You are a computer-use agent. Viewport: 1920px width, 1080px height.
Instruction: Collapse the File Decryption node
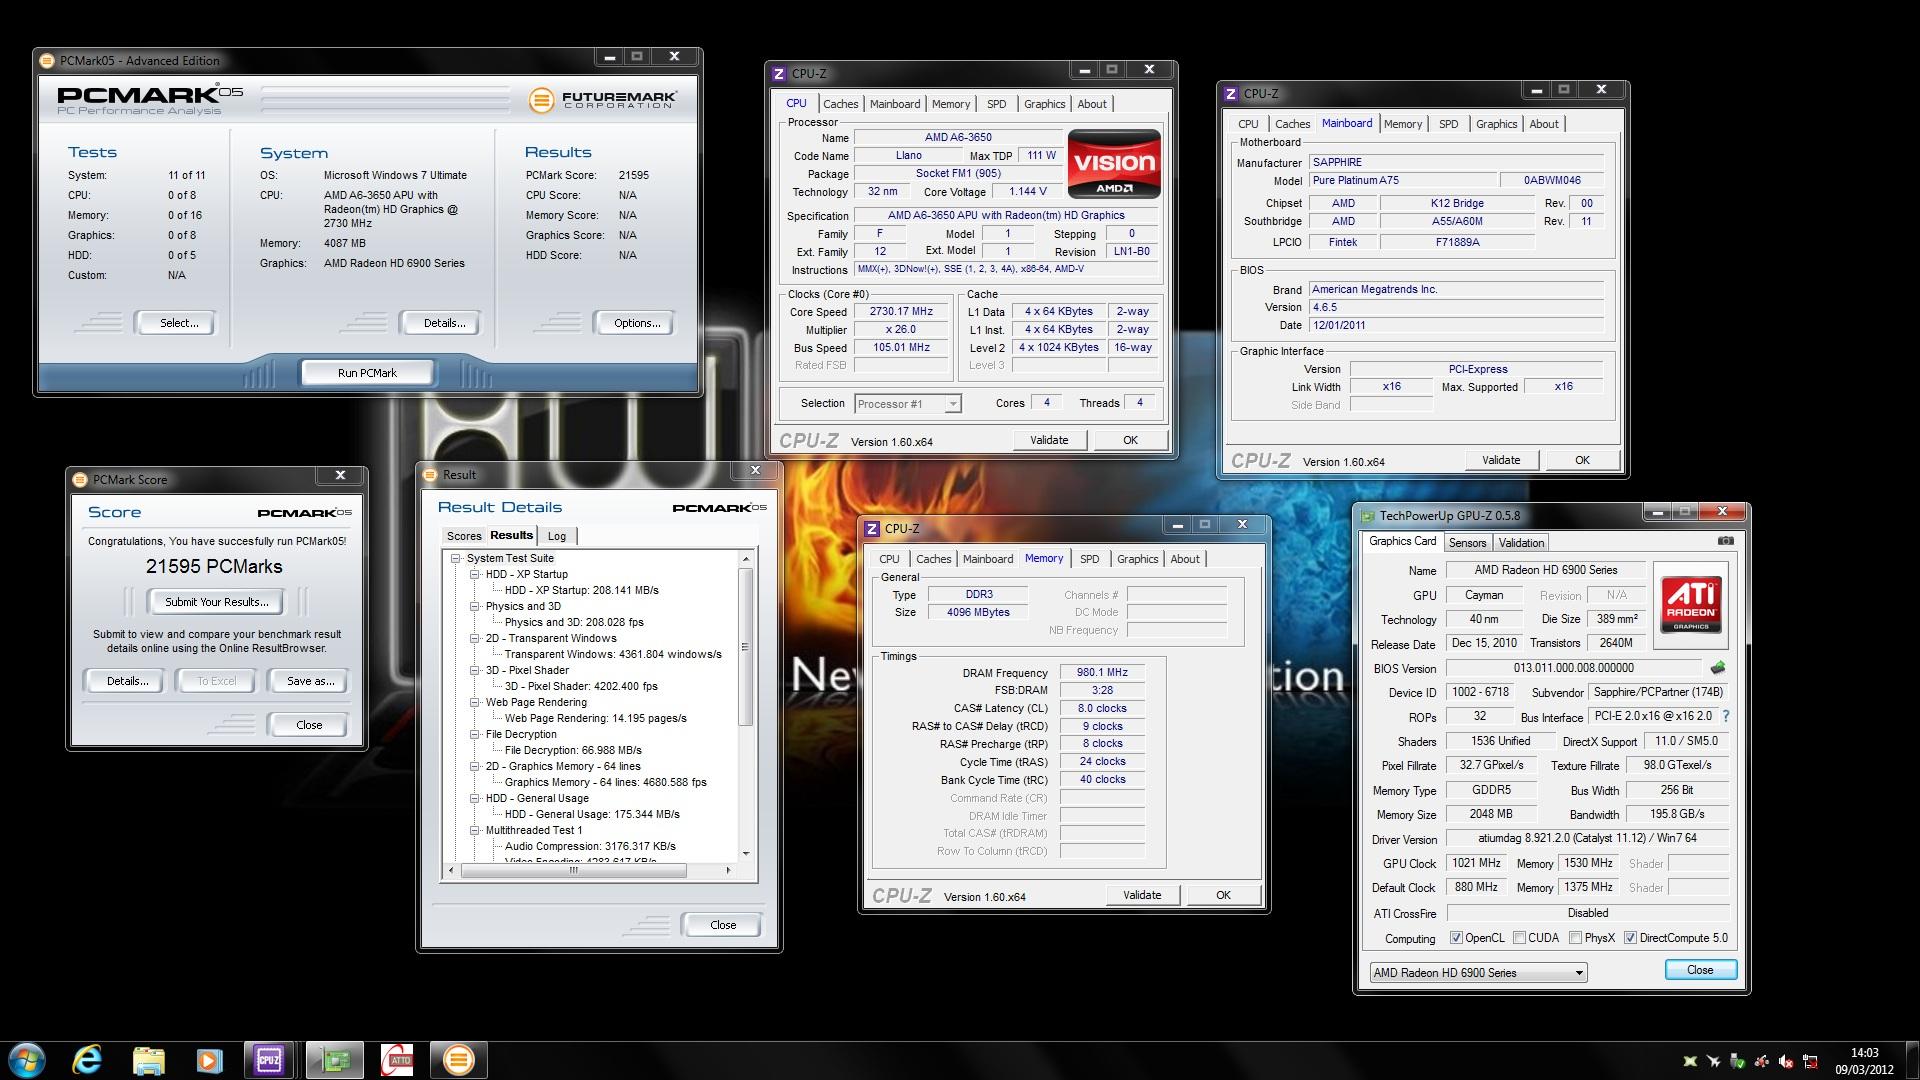click(475, 734)
